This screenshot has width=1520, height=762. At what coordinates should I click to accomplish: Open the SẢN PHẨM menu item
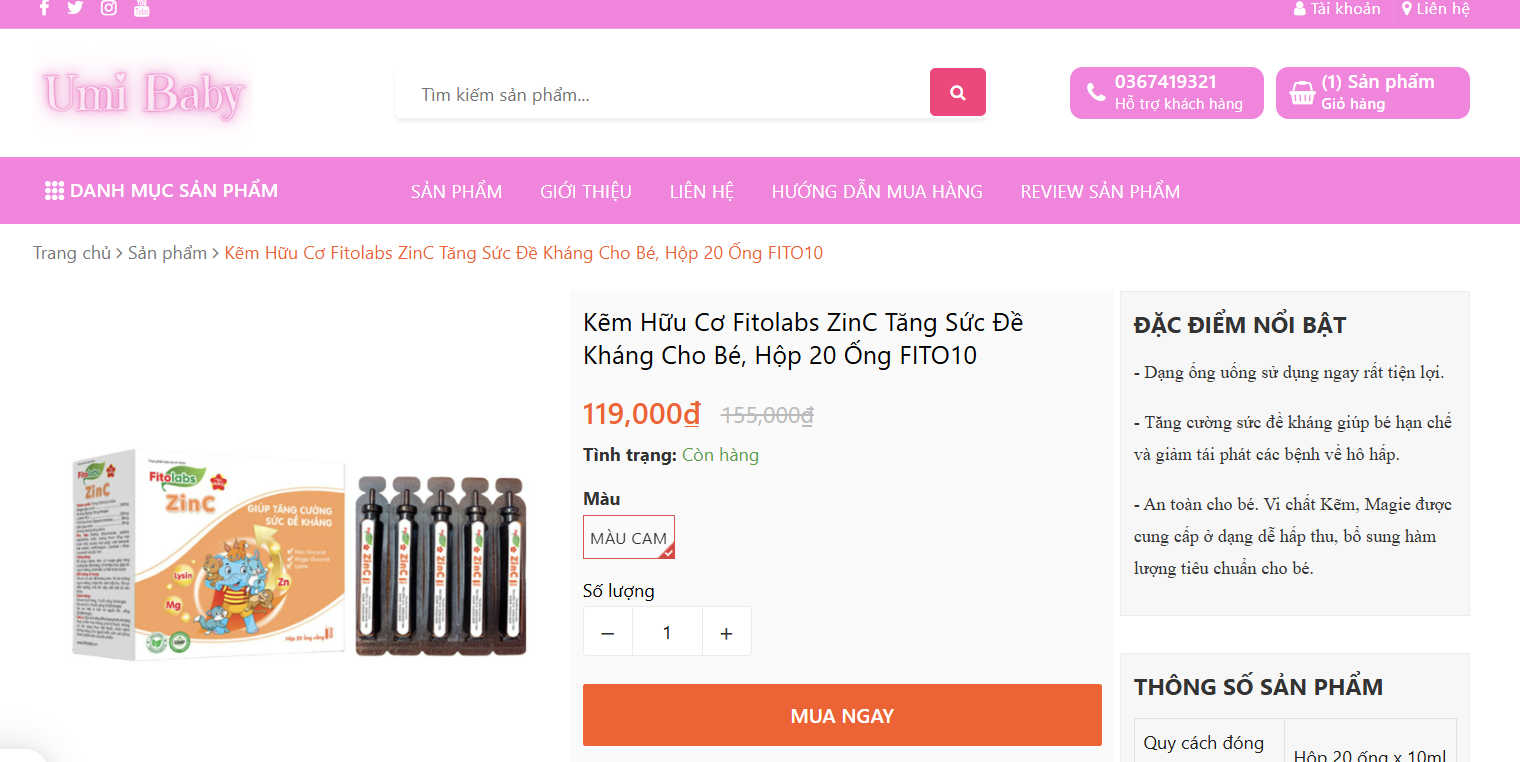(457, 191)
